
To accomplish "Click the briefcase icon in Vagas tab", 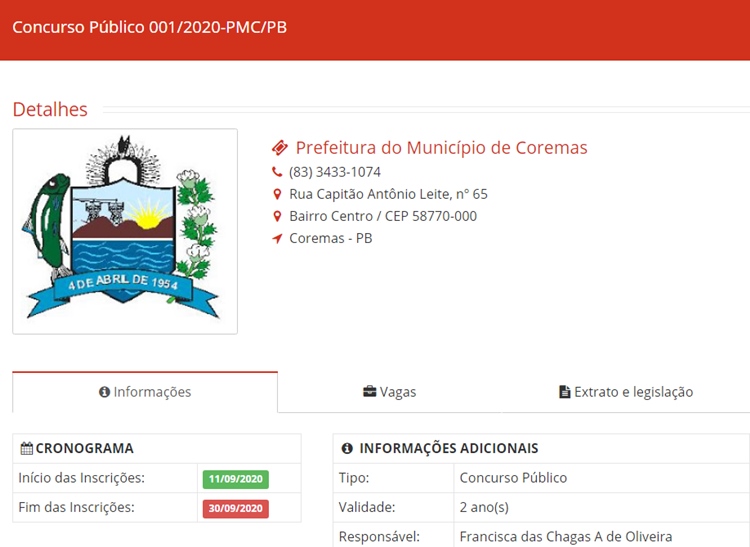I will click(x=369, y=392).
